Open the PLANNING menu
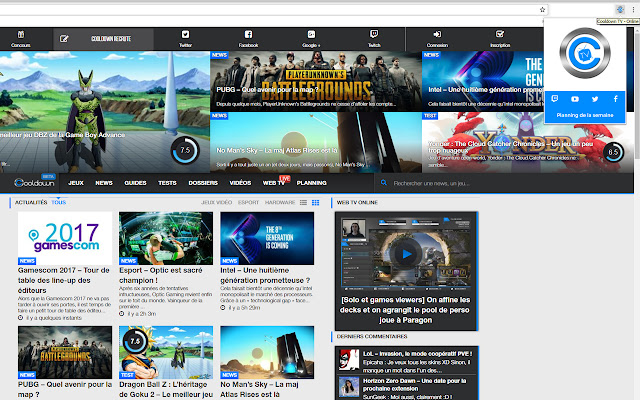Image resolution: width=640 pixels, height=400 pixels. coord(312,183)
